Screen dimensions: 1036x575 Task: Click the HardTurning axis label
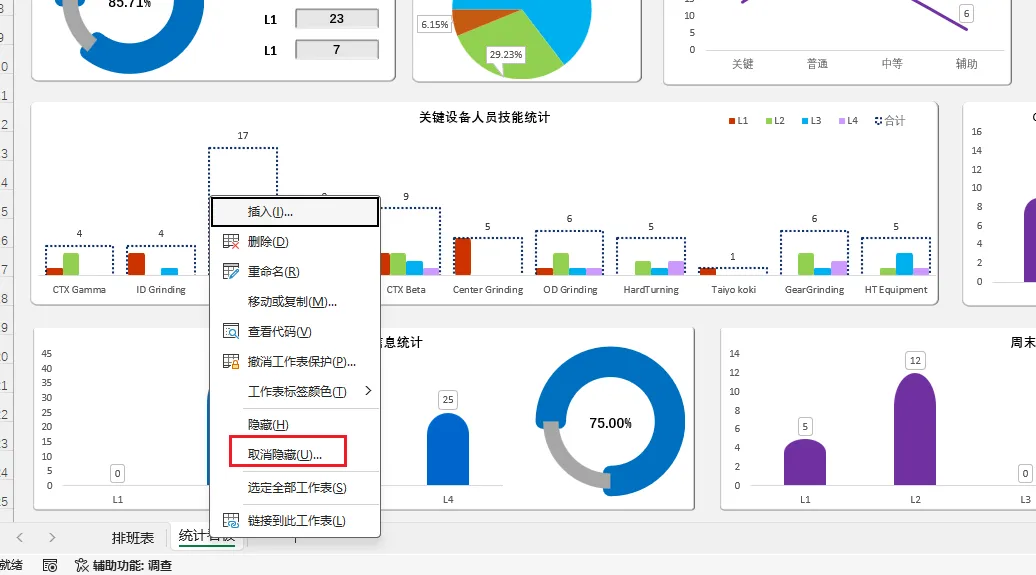651,289
